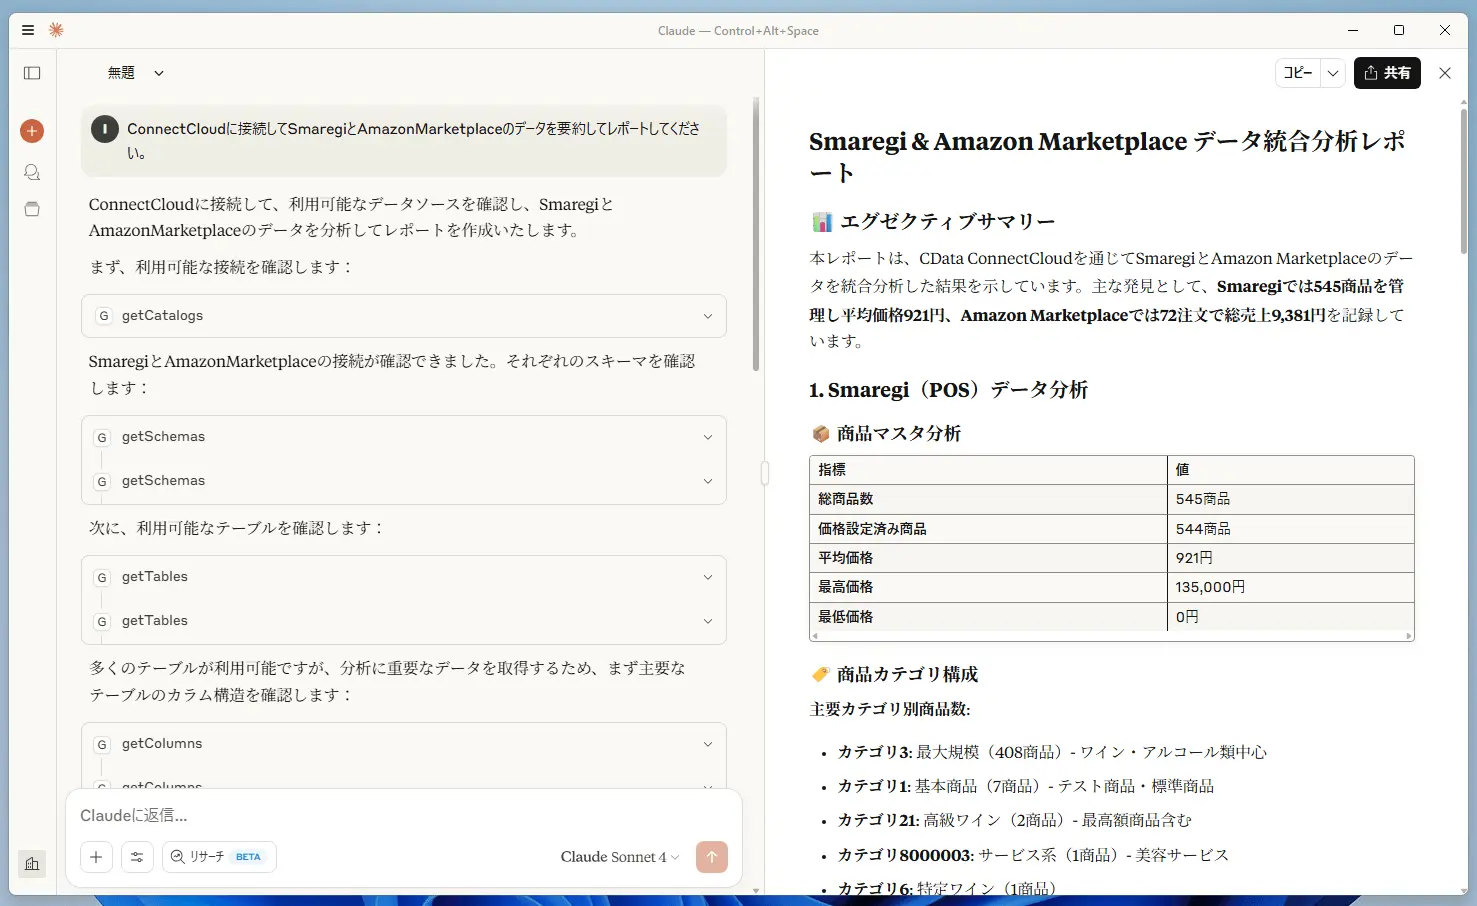Toggle the 共有 share option
Image resolution: width=1477 pixels, height=906 pixels.
[1387, 72]
